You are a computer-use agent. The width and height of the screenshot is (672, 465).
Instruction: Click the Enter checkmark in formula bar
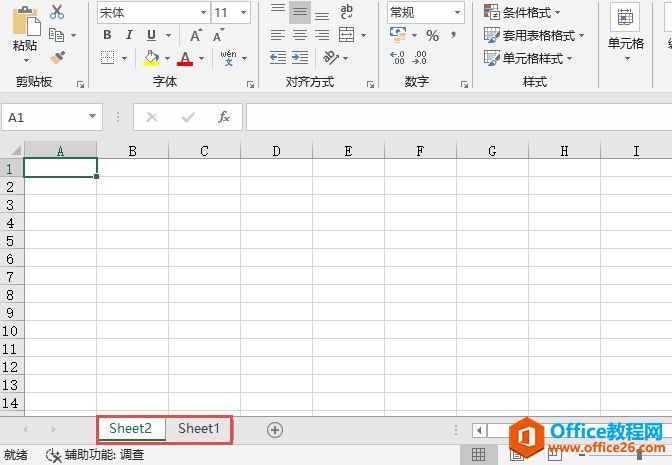[x=188, y=117]
